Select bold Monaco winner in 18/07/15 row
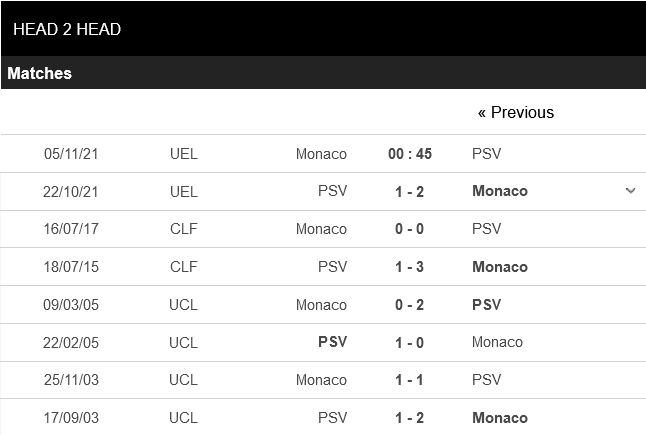 (x=500, y=267)
